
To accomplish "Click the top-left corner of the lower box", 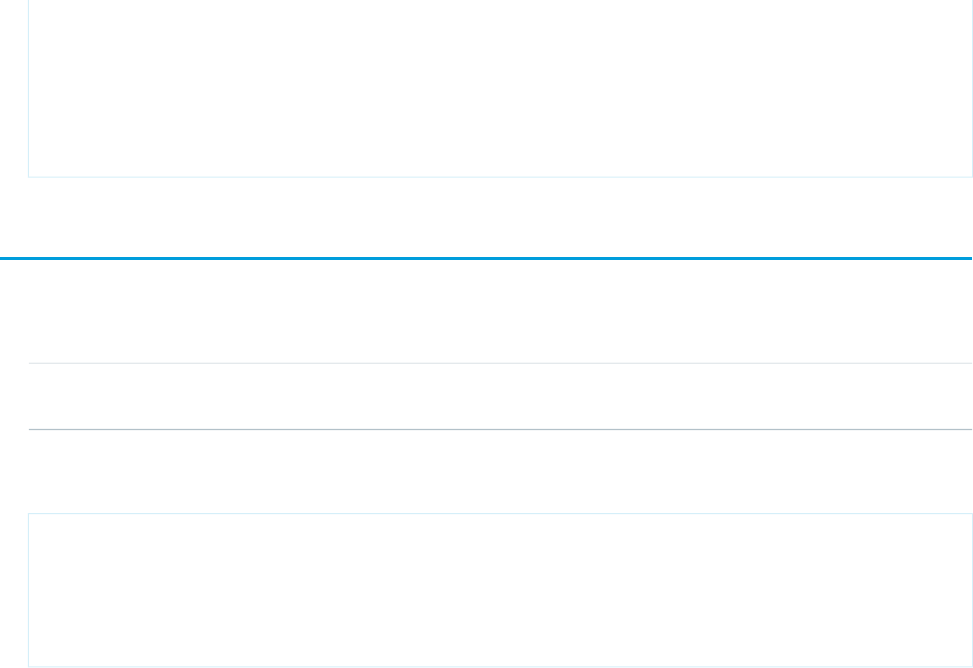I will click(28, 514).
